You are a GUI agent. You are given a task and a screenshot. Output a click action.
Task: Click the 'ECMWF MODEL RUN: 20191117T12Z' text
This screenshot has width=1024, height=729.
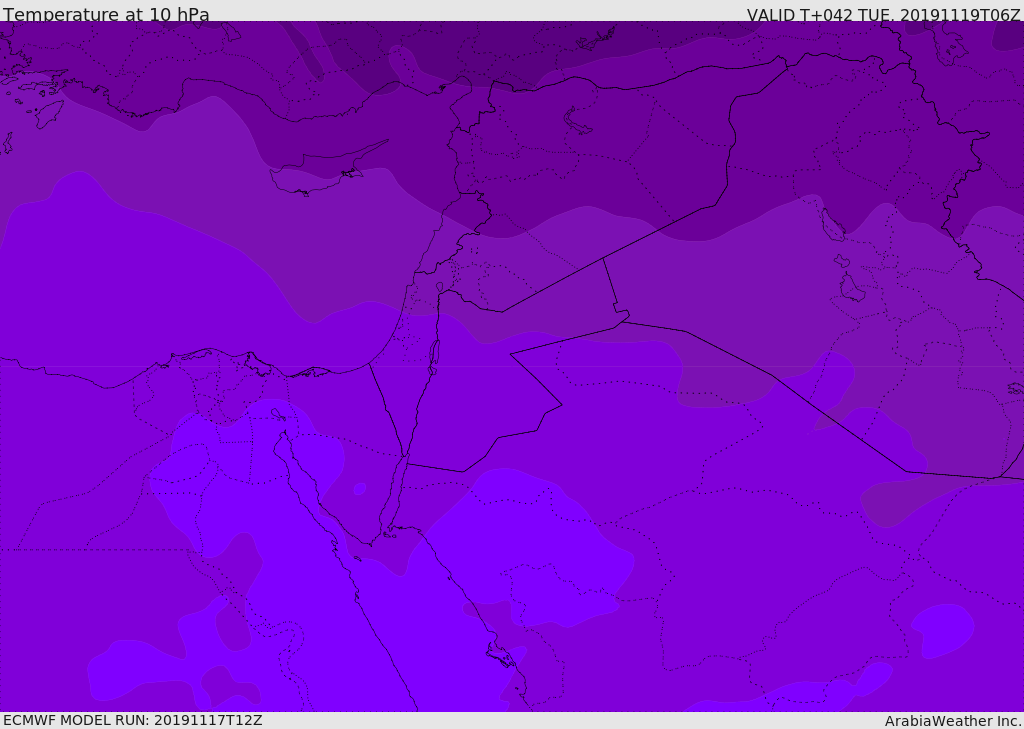pos(133,720)
